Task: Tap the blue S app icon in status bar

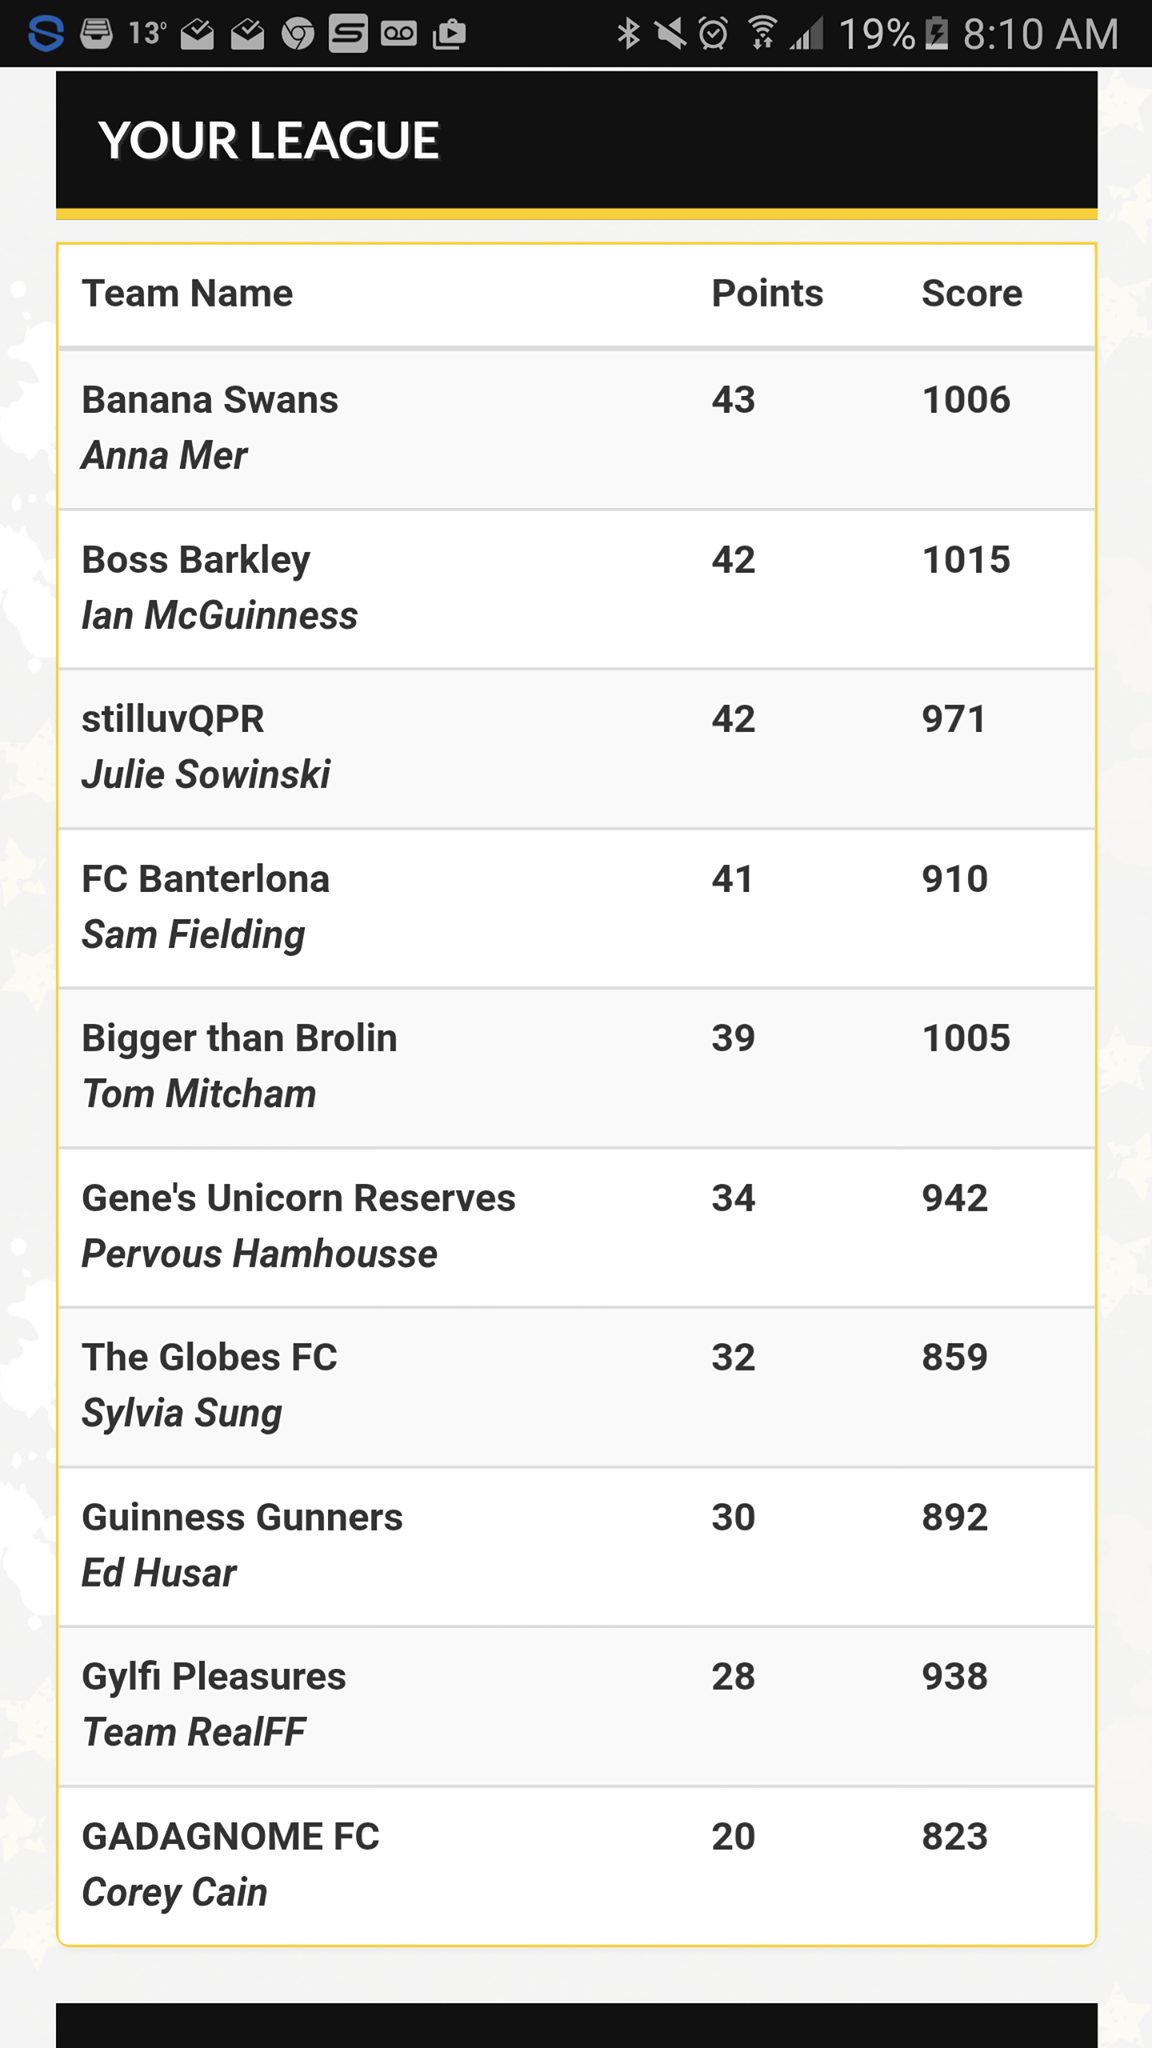Action: pos(45,34)
